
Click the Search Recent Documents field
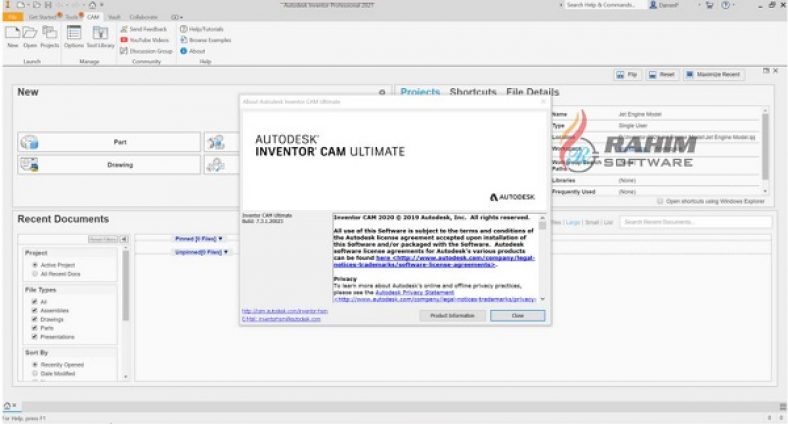(x=696, y=222)
